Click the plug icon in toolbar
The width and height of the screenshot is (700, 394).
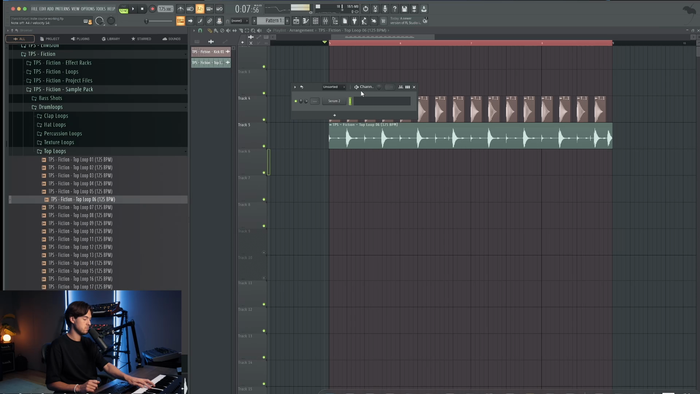coord(354,21)
